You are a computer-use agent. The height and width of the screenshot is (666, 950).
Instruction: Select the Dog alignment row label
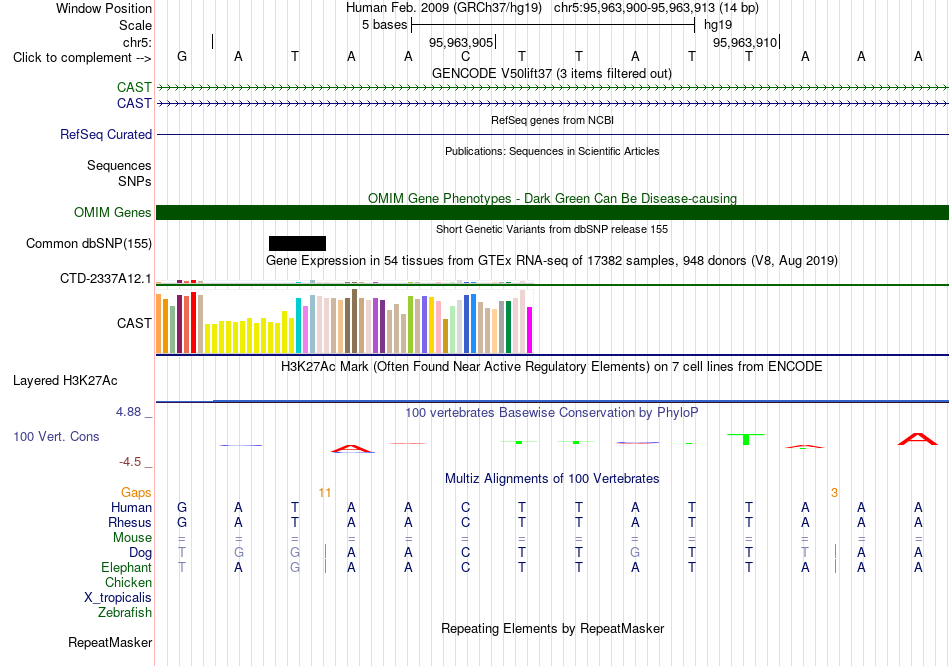coord(140,553)
